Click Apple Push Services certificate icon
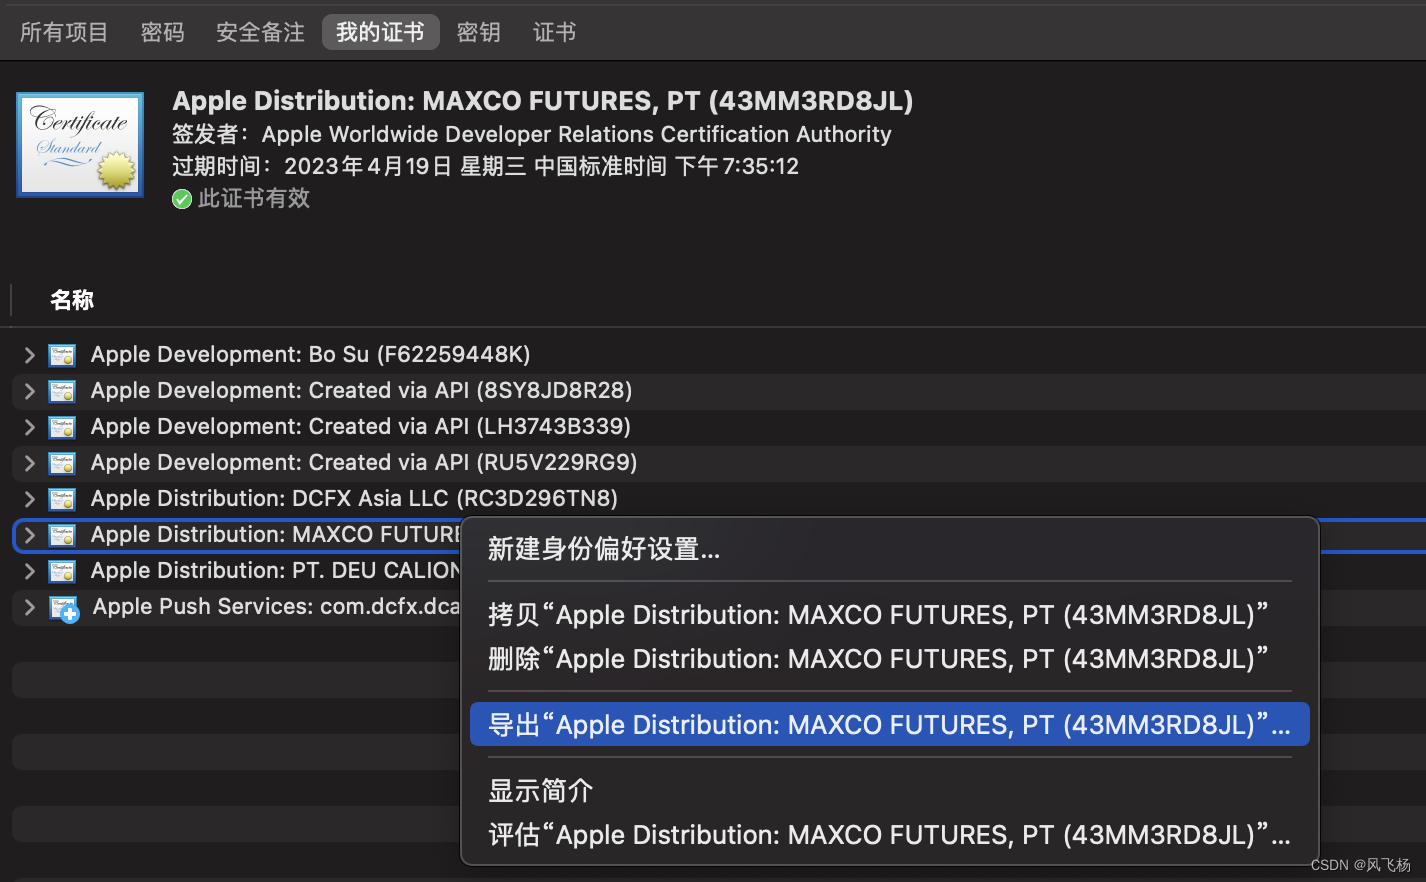1426x882 pixels. coord(64,608)
